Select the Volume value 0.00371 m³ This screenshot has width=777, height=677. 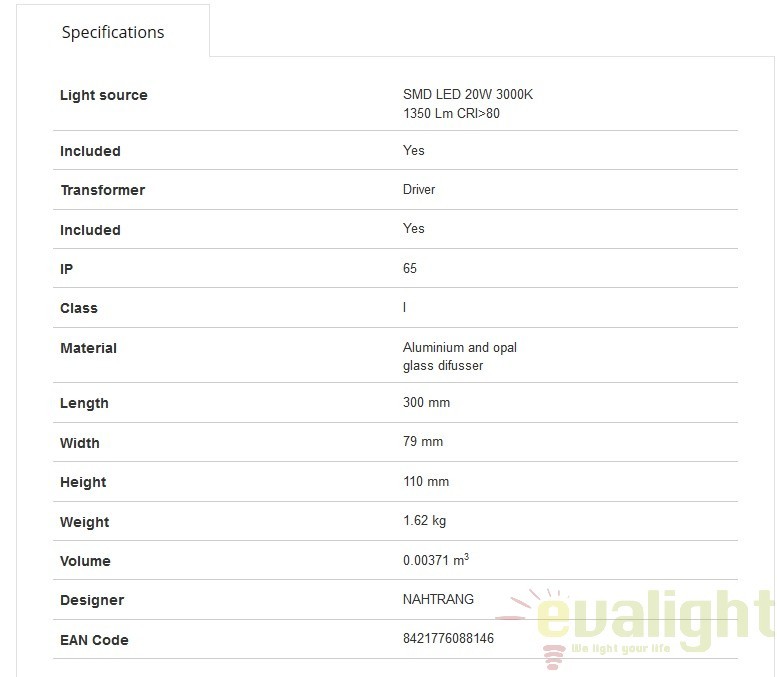click(436, 560)
